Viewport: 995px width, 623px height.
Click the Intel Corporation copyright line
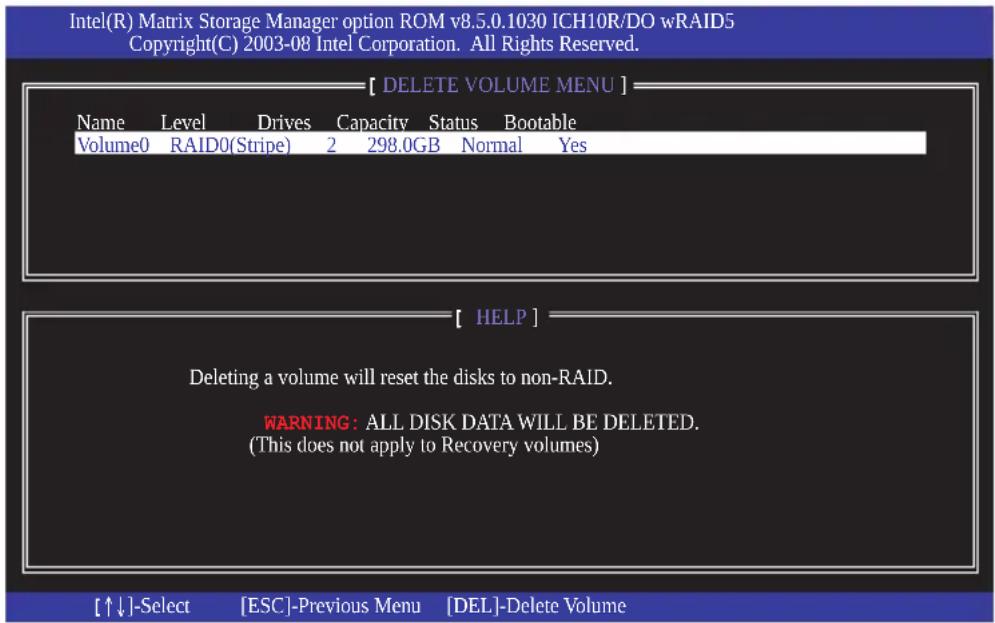pos(384,44)
